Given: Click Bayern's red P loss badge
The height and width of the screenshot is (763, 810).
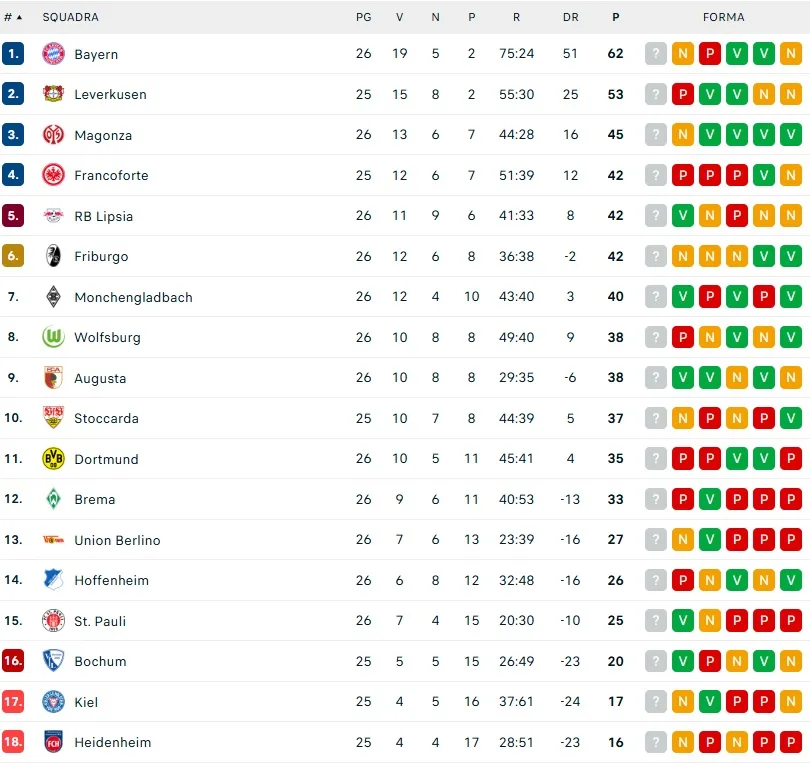Looking at the screenshot, I should click(710, 54).
